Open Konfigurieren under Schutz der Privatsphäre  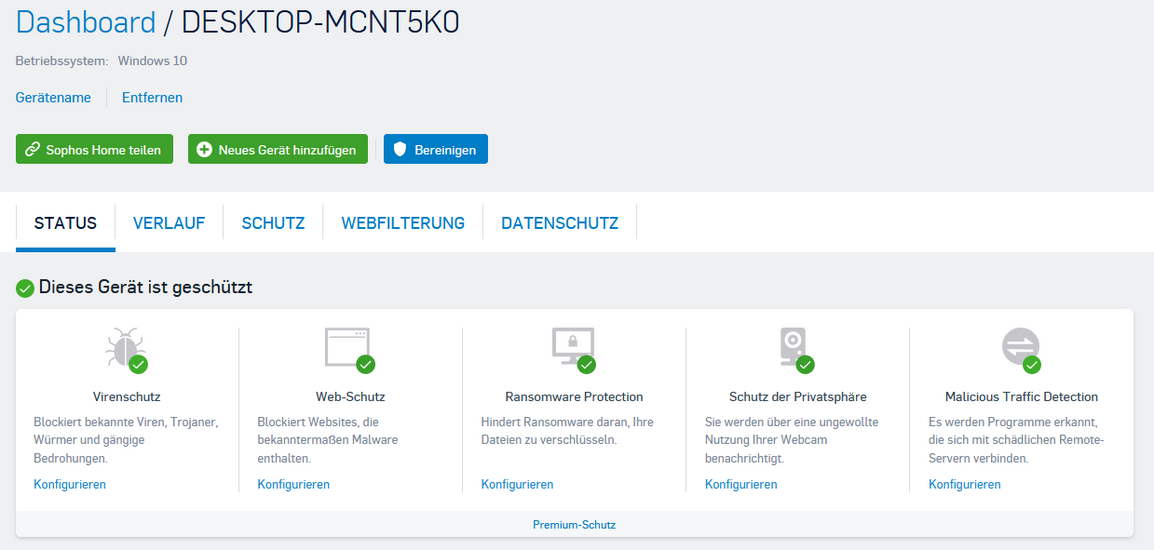point(741,484)
